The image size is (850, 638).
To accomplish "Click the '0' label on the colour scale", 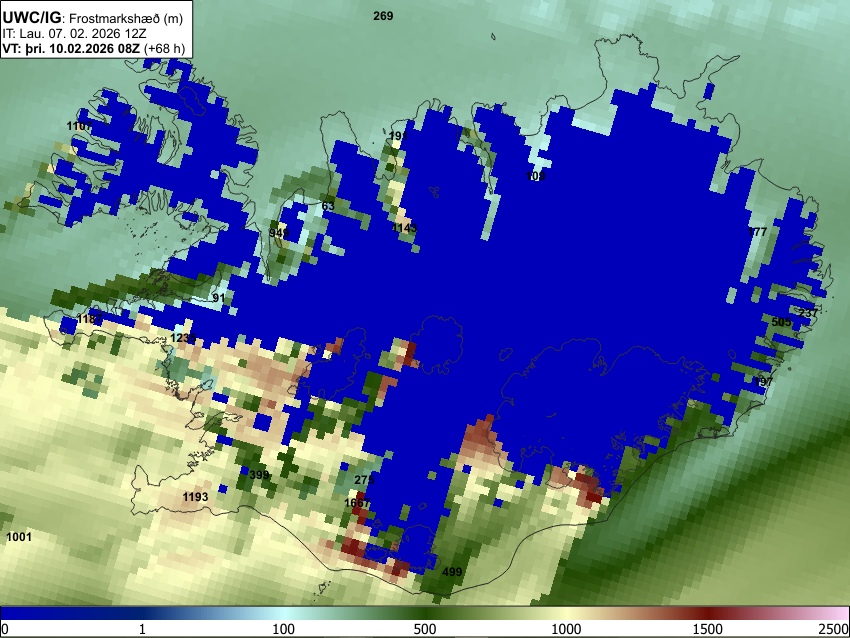I will 5,629.
